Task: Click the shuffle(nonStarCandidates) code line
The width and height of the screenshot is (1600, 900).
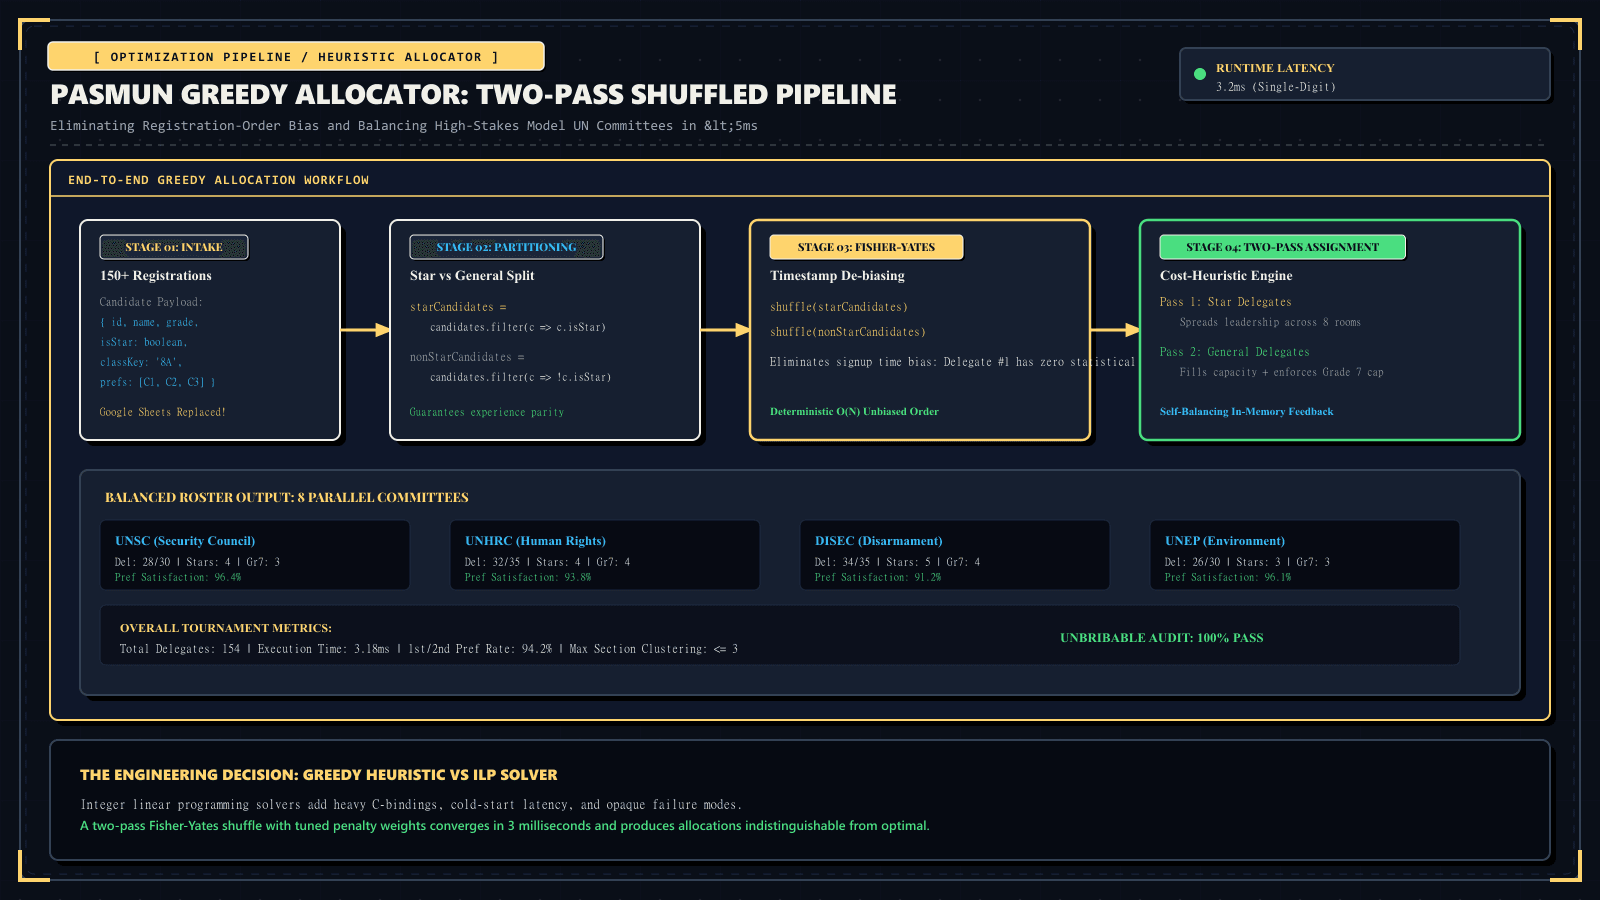Action: click(x=848, y=332)
